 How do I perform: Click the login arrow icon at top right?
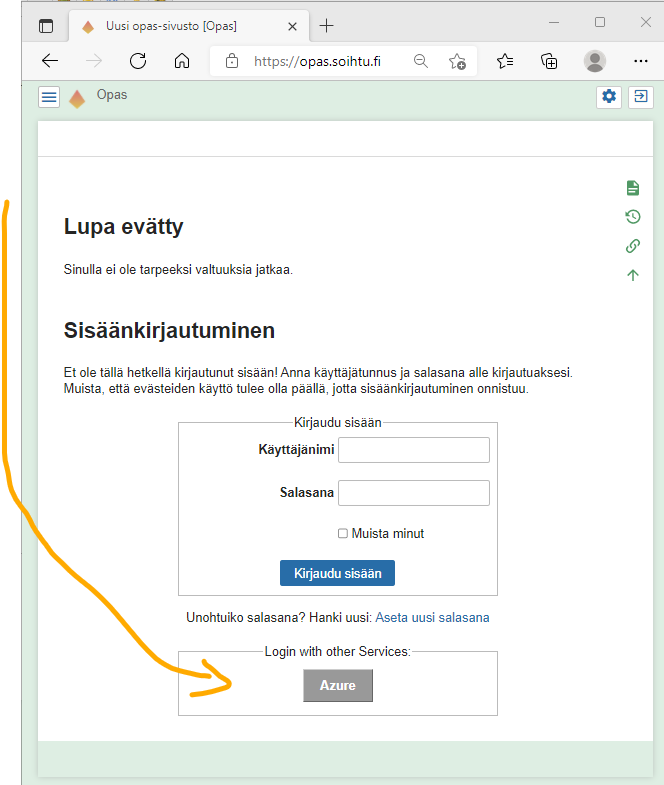click(x=640, y=96)
